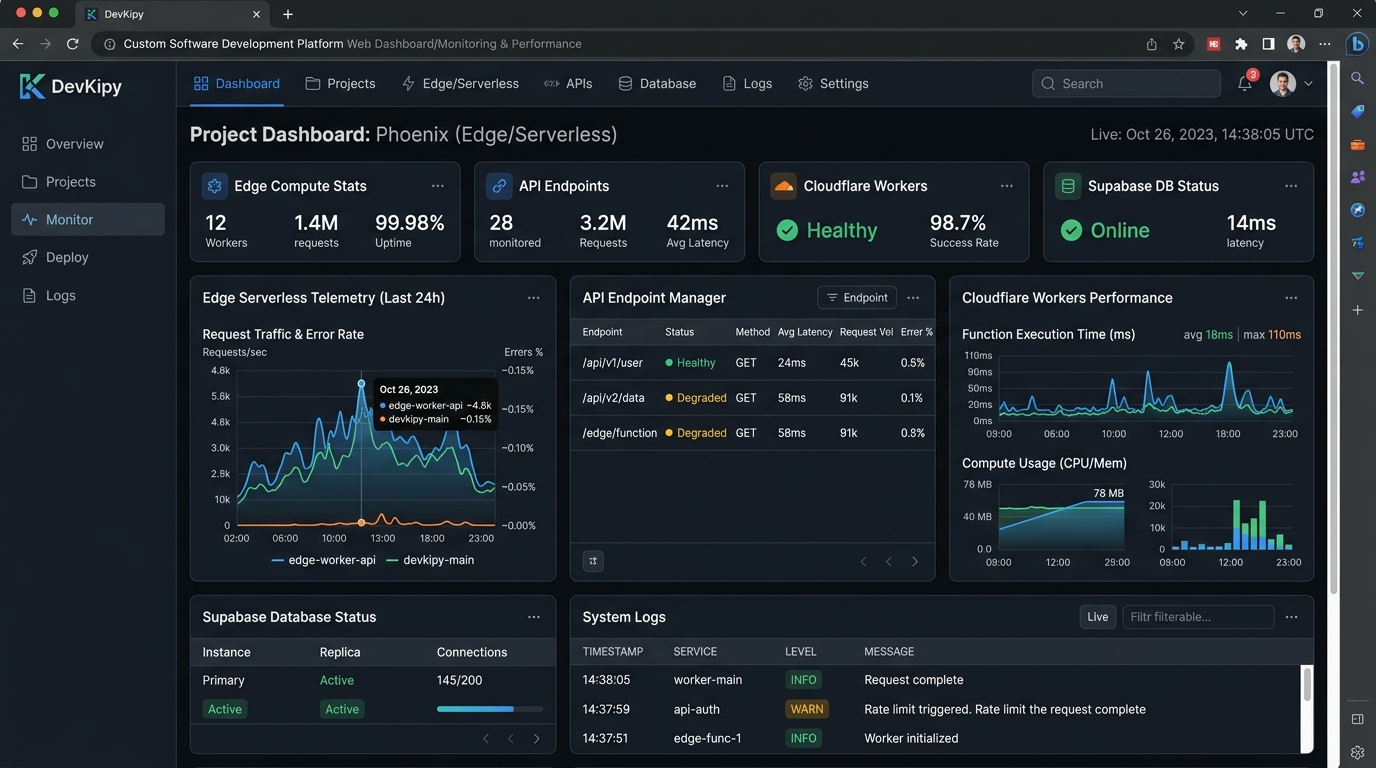Click the /api/v1/user endpoint
The width and height of the screenshot is (1376, 768).
(612, 363)
